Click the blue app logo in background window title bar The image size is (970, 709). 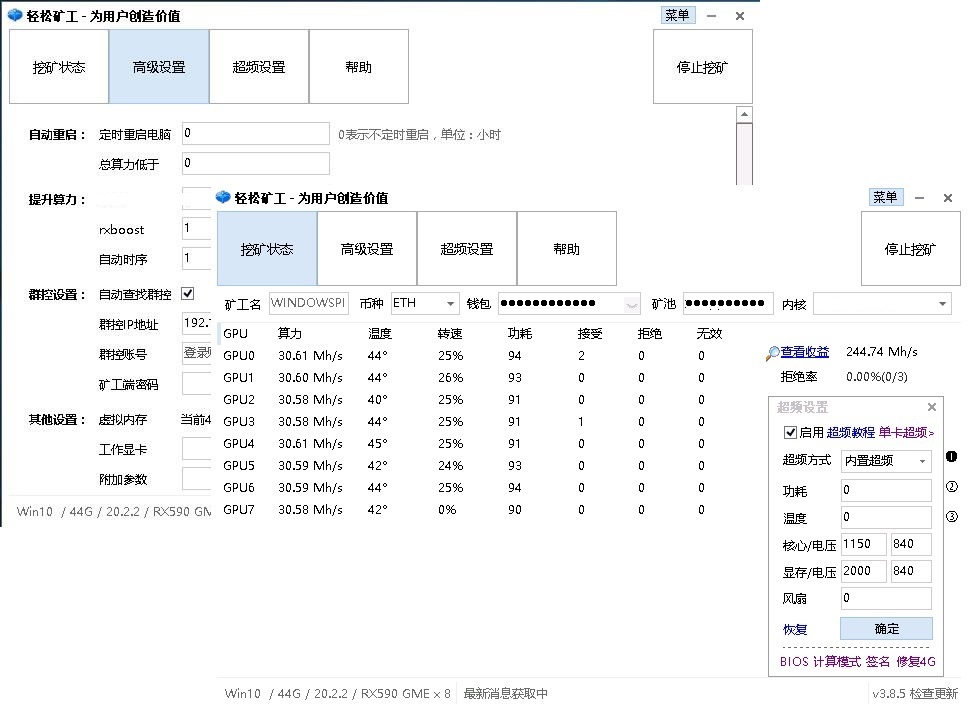[14, 16]
